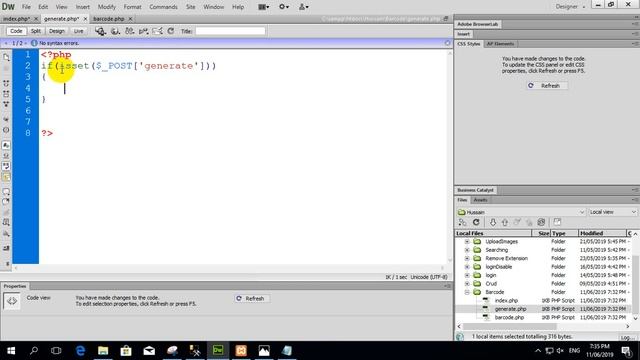640x360 pixels.
Task: Click the Expand Files panel icon
Action: 557,222
